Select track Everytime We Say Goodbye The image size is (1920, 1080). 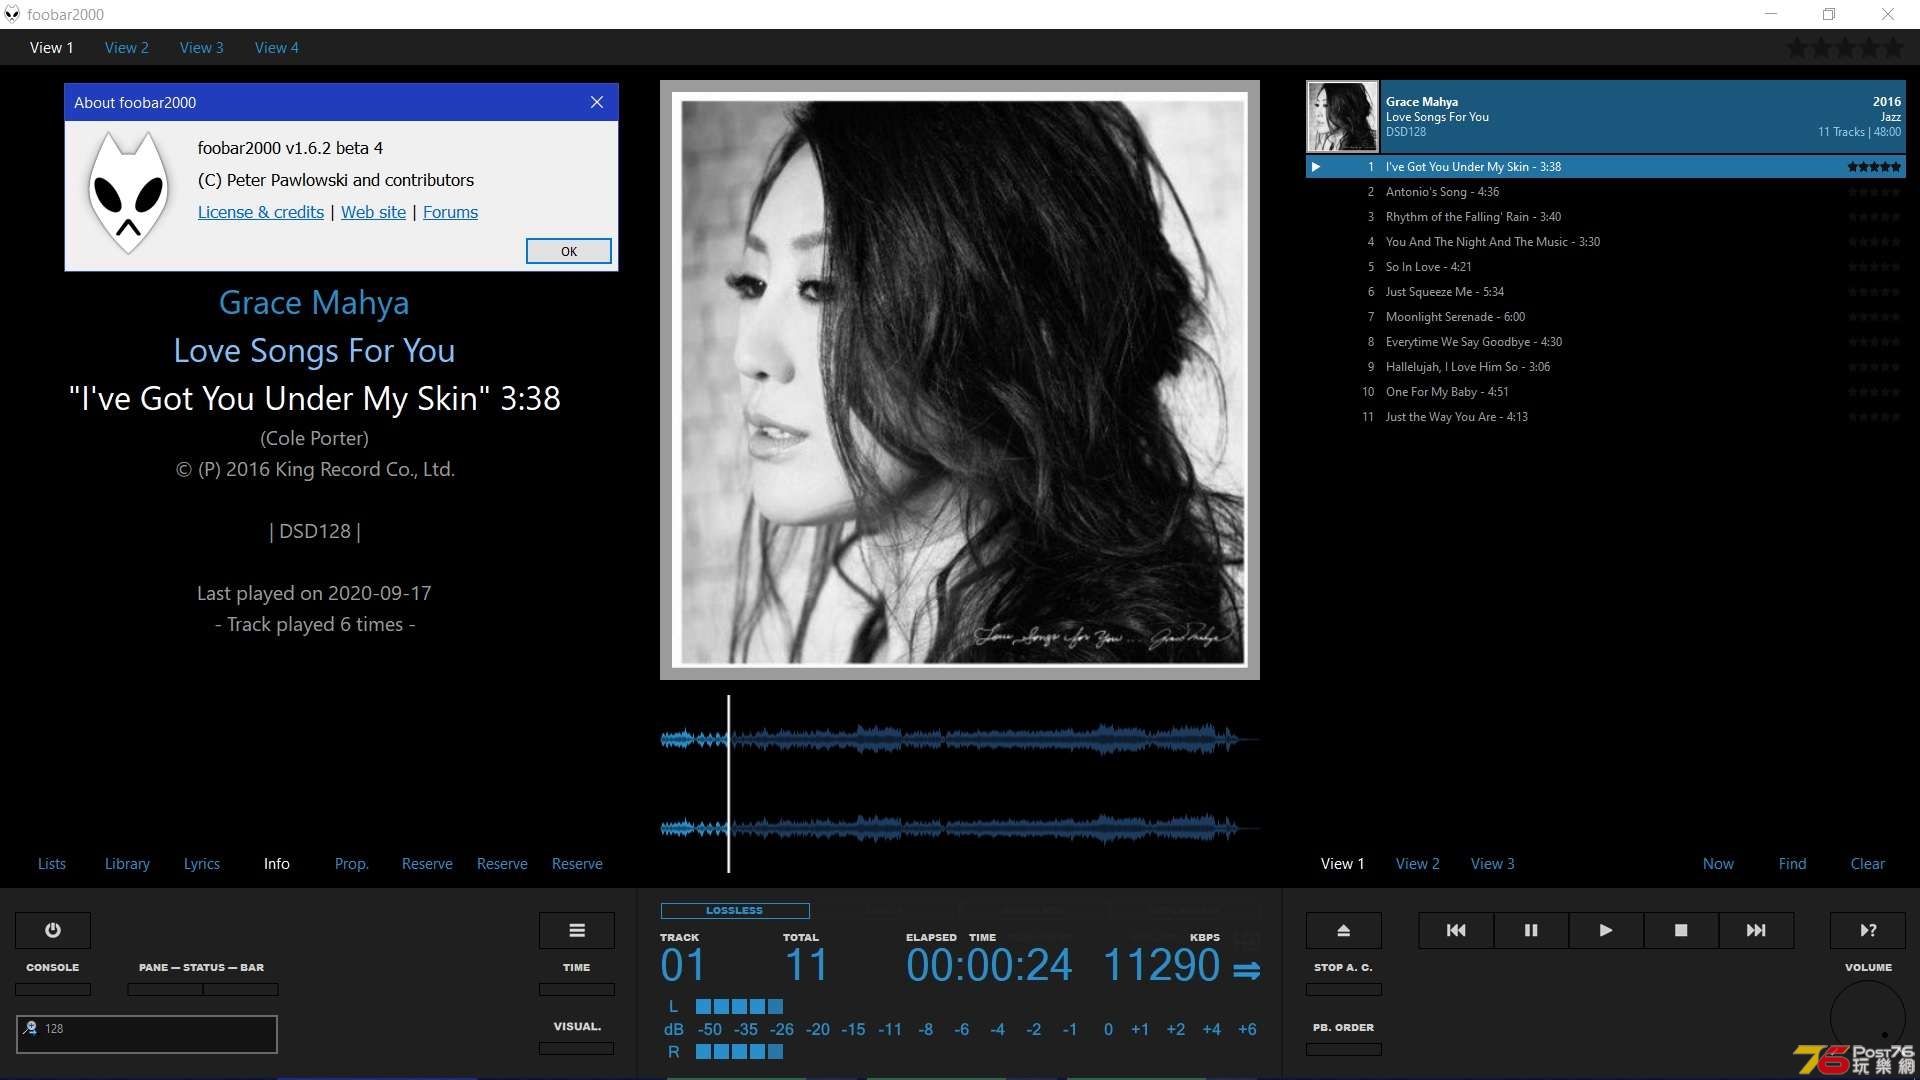[x=1605, y=342]
